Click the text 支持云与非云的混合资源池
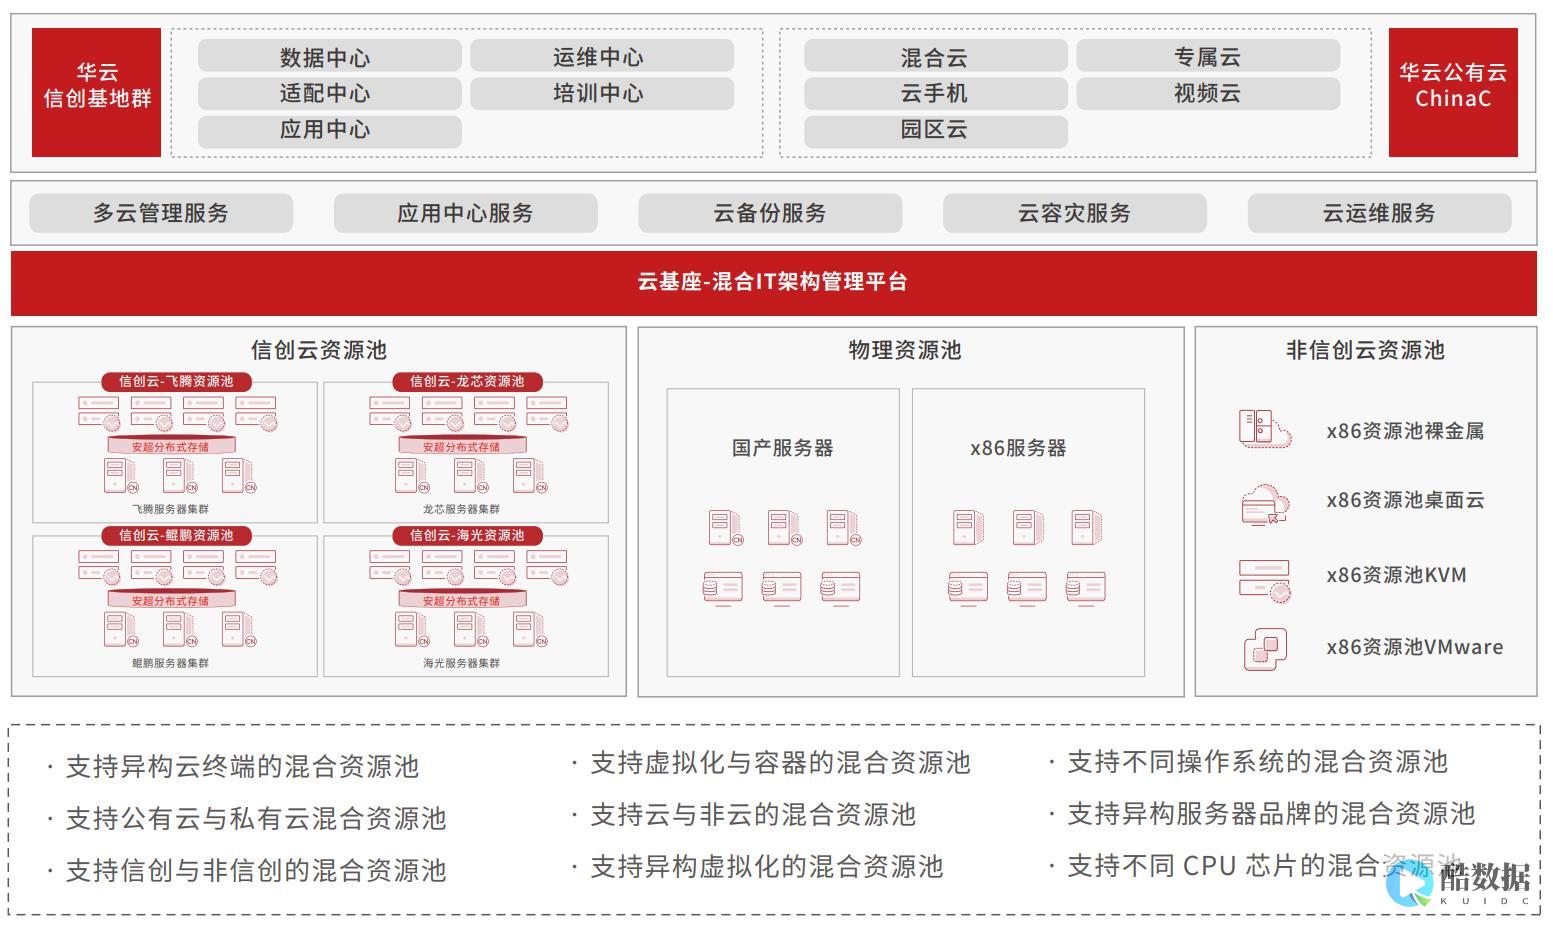The height and width of the screenshot is (929, 1553). coord(753,815)
